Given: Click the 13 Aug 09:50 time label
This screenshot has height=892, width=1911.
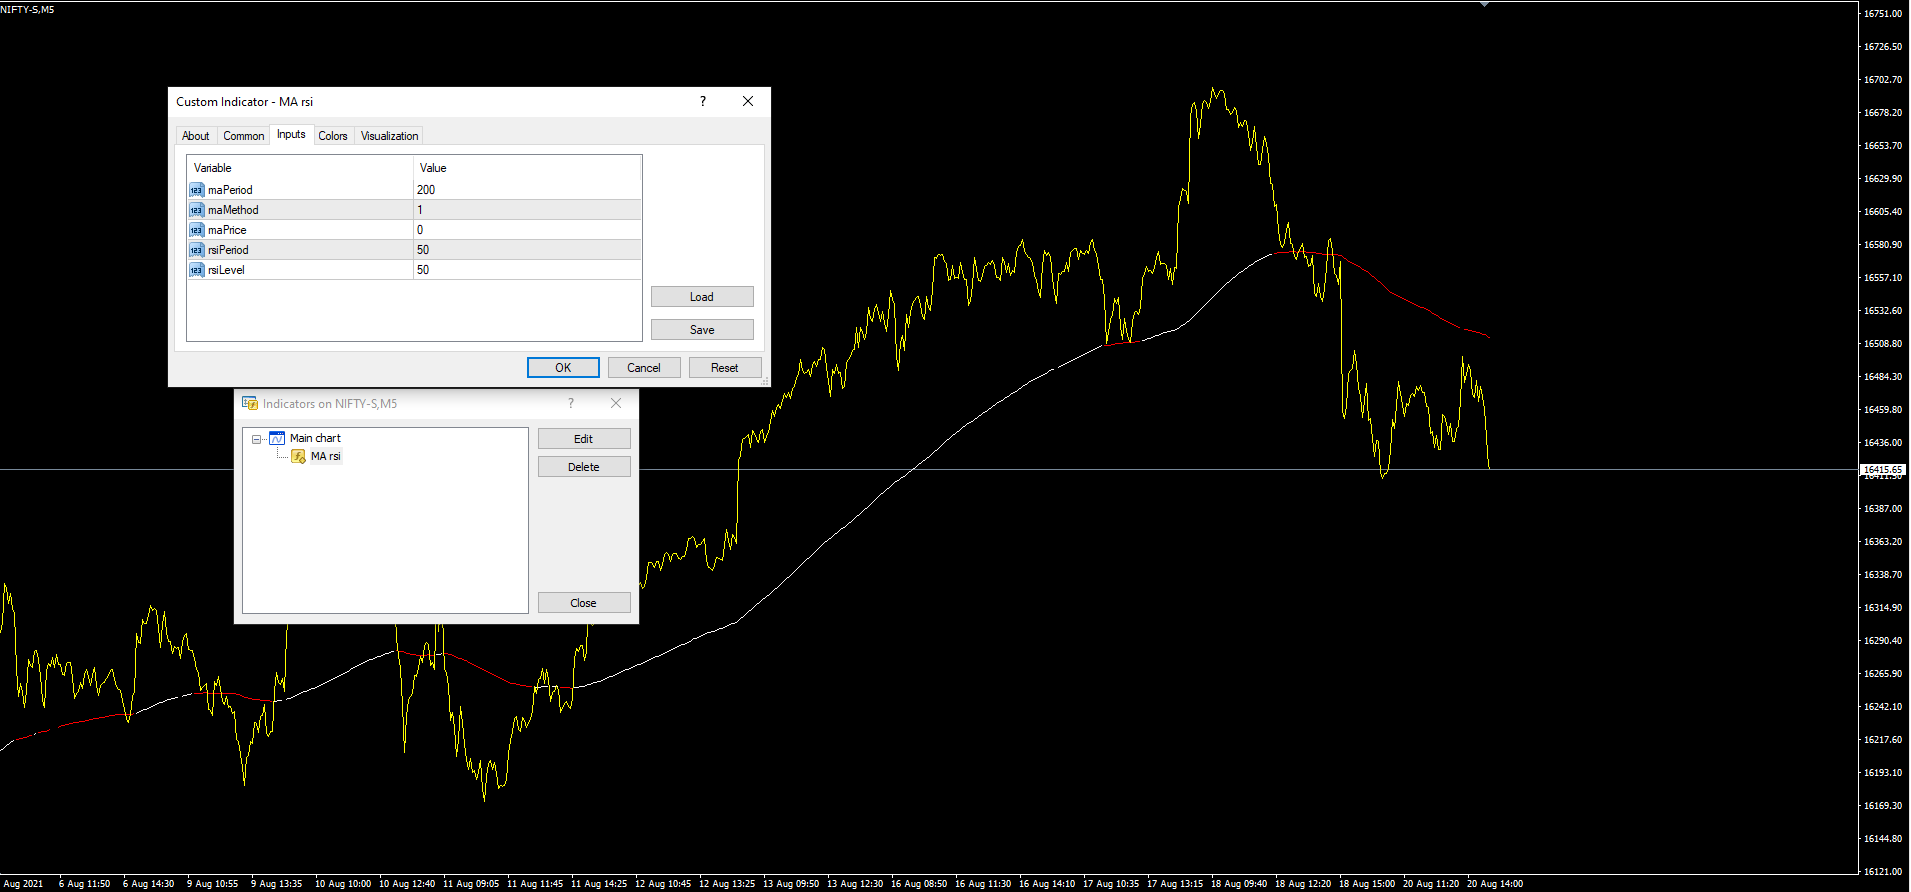Looking at the screenshot, I should point(791,884).
